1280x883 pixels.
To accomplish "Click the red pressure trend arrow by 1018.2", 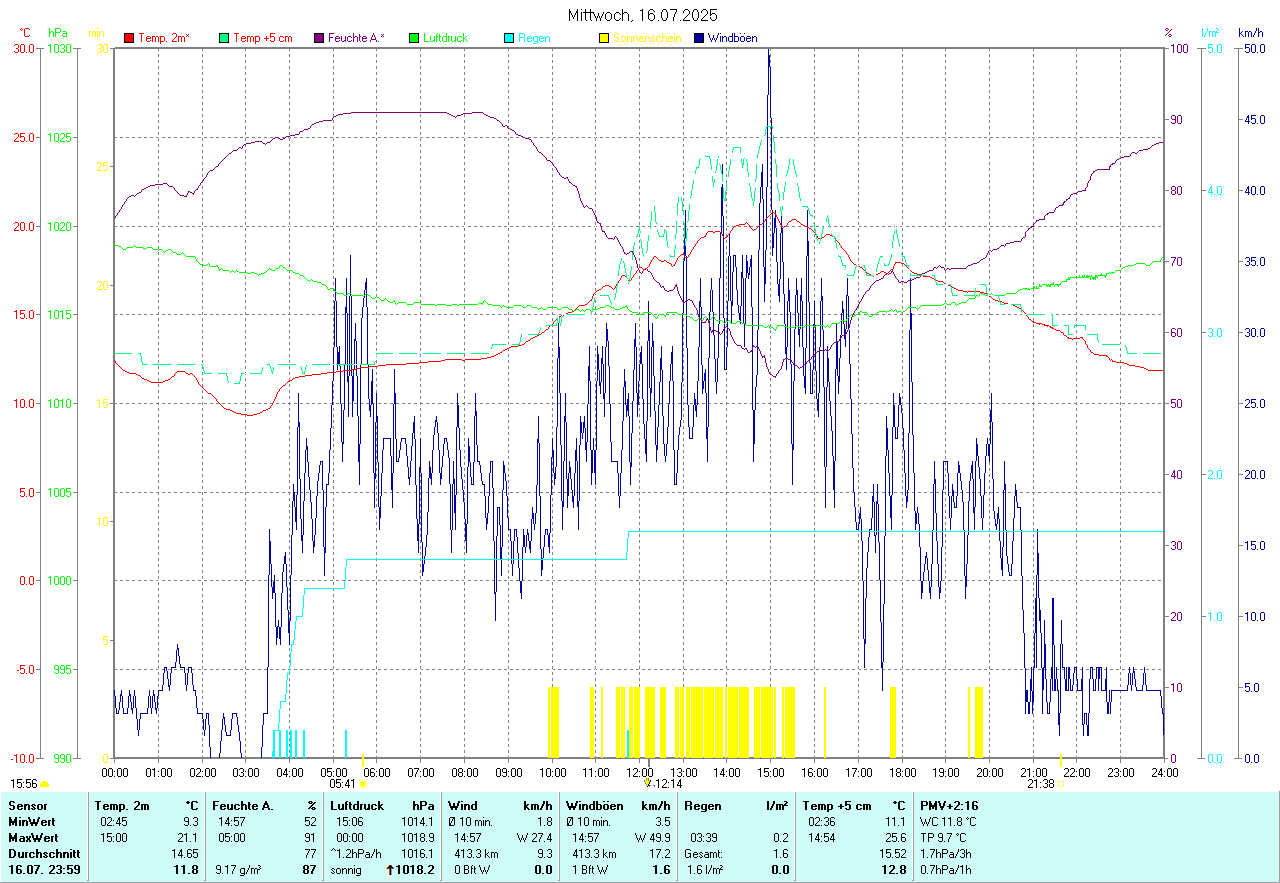I will click(391, 870).
